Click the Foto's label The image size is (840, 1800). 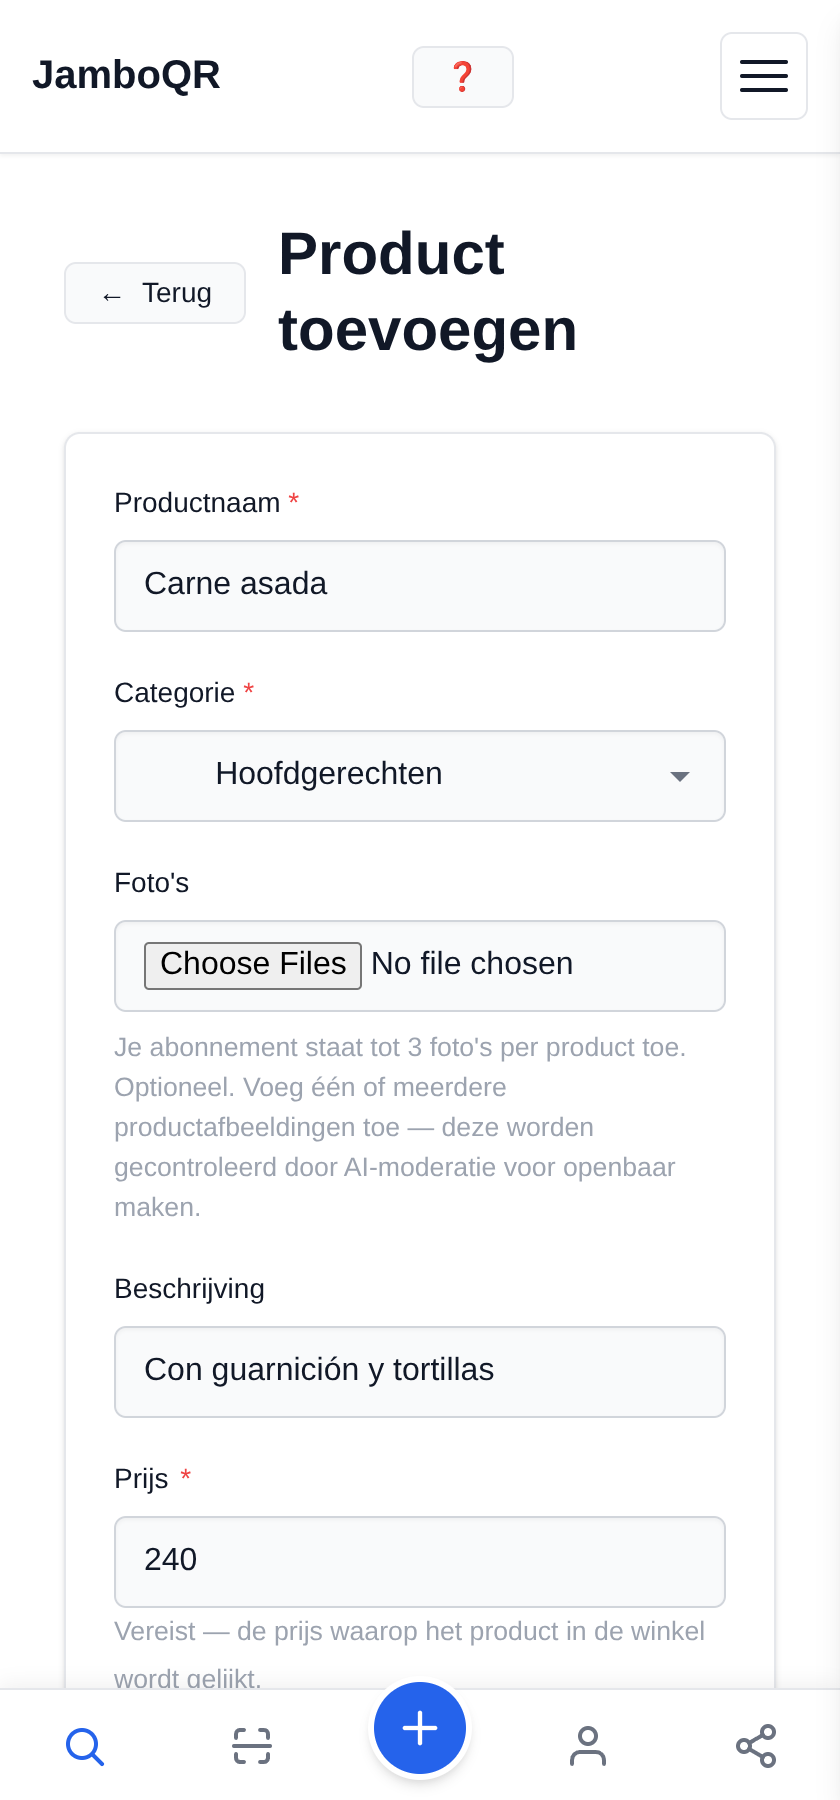[x=152, y=883]
